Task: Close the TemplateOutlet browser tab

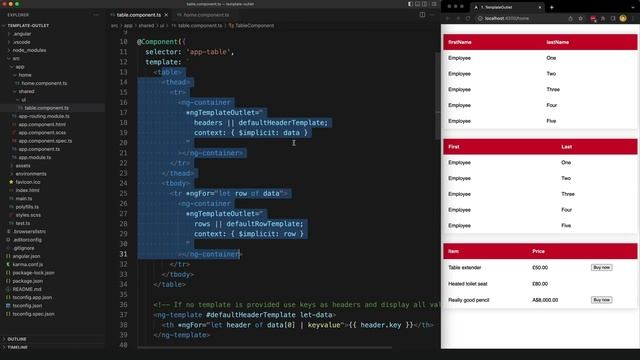Action: (540, 7)
